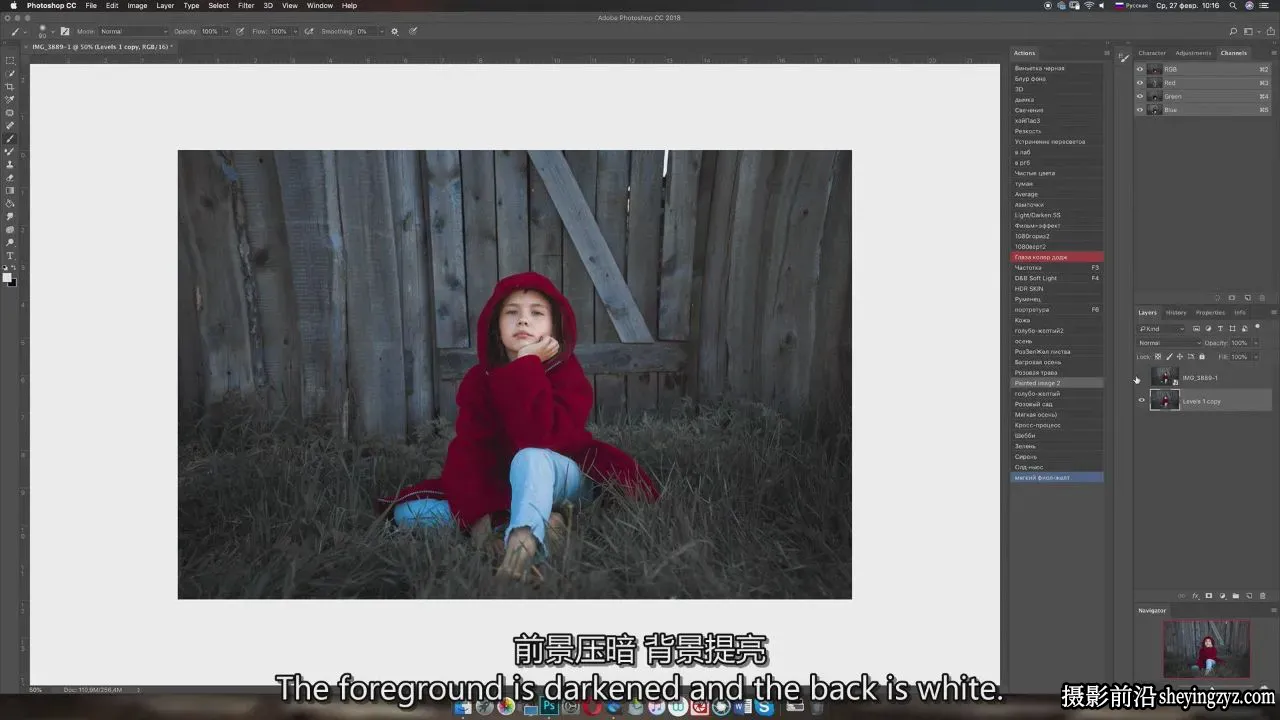The width and height of the screenshot is (1280, 720).
Task: Switch to the History tab
Action: [x=1176, y=312]
